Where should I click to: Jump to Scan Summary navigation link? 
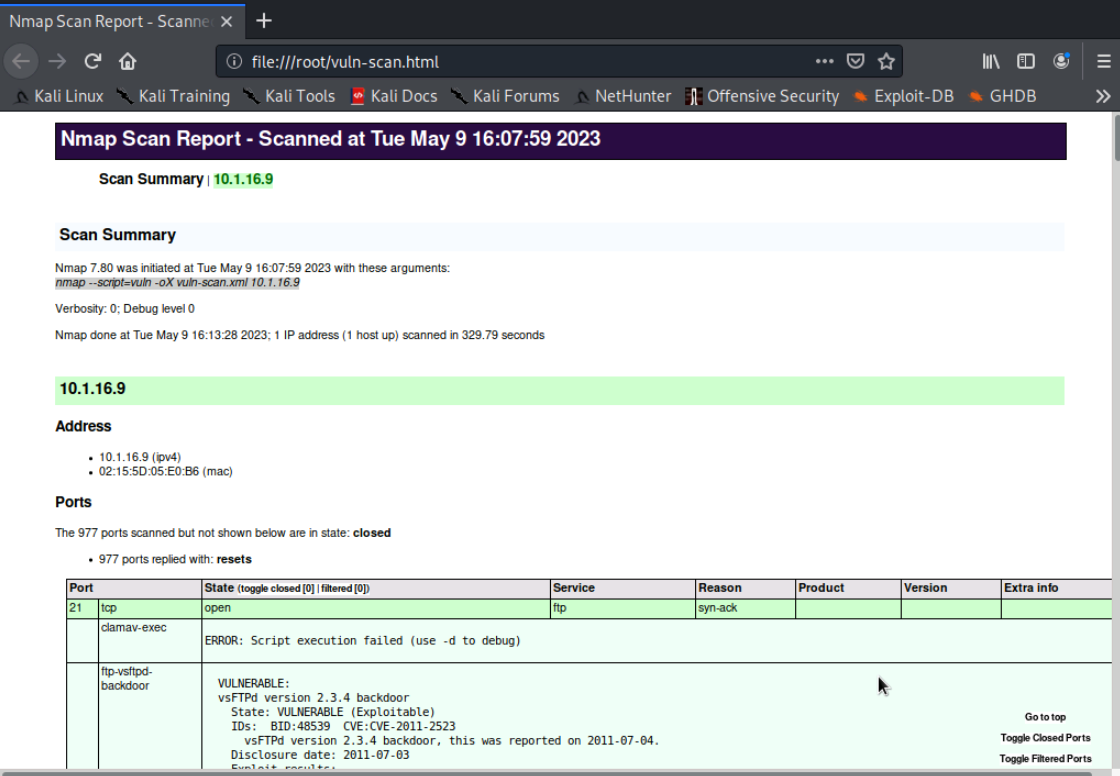(151, 179)
